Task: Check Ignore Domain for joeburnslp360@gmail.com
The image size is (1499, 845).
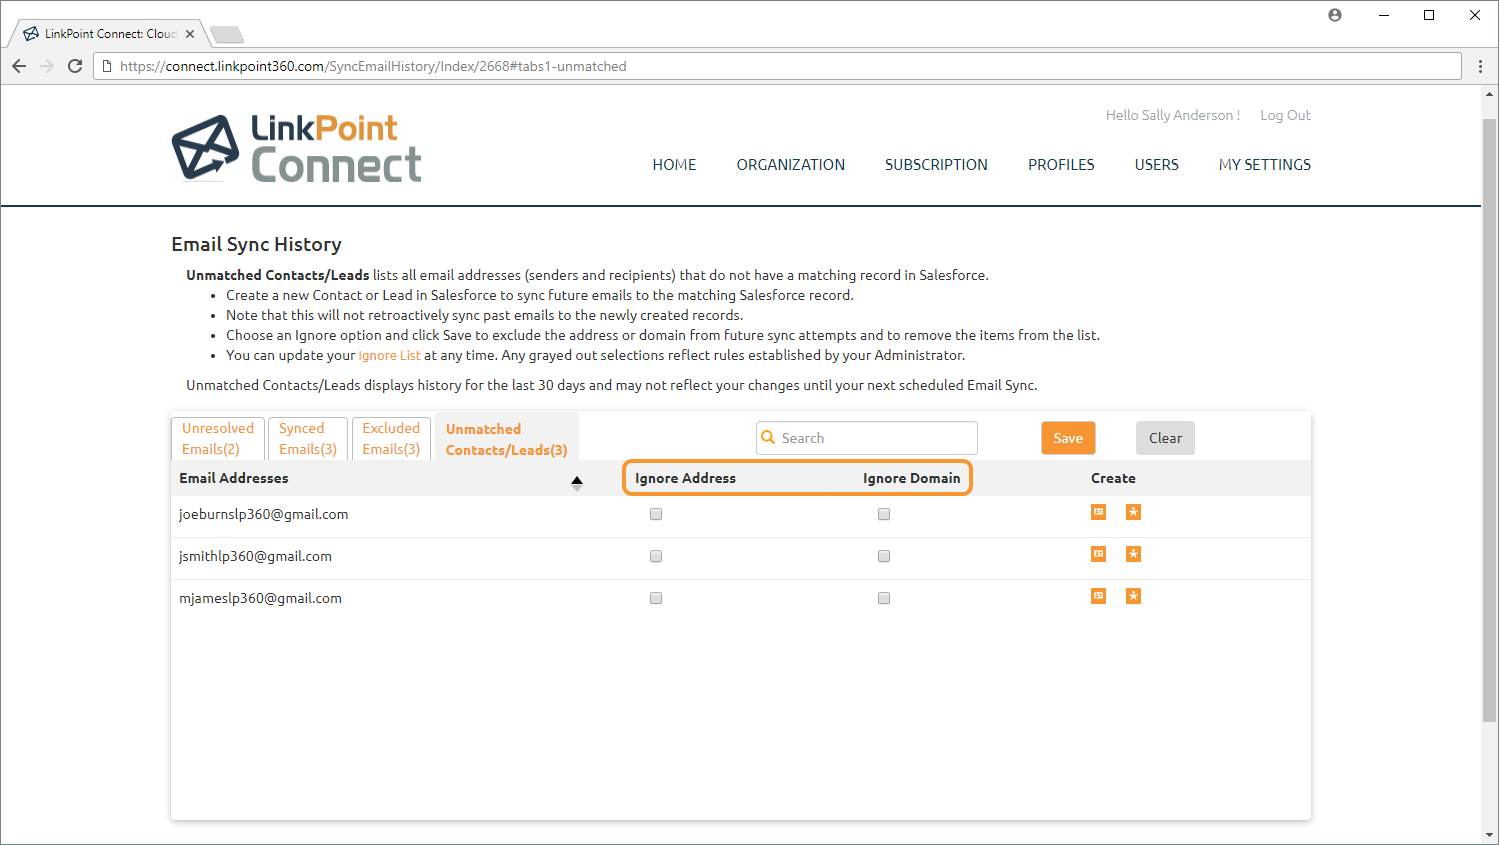Action: (x=884, y=514)
